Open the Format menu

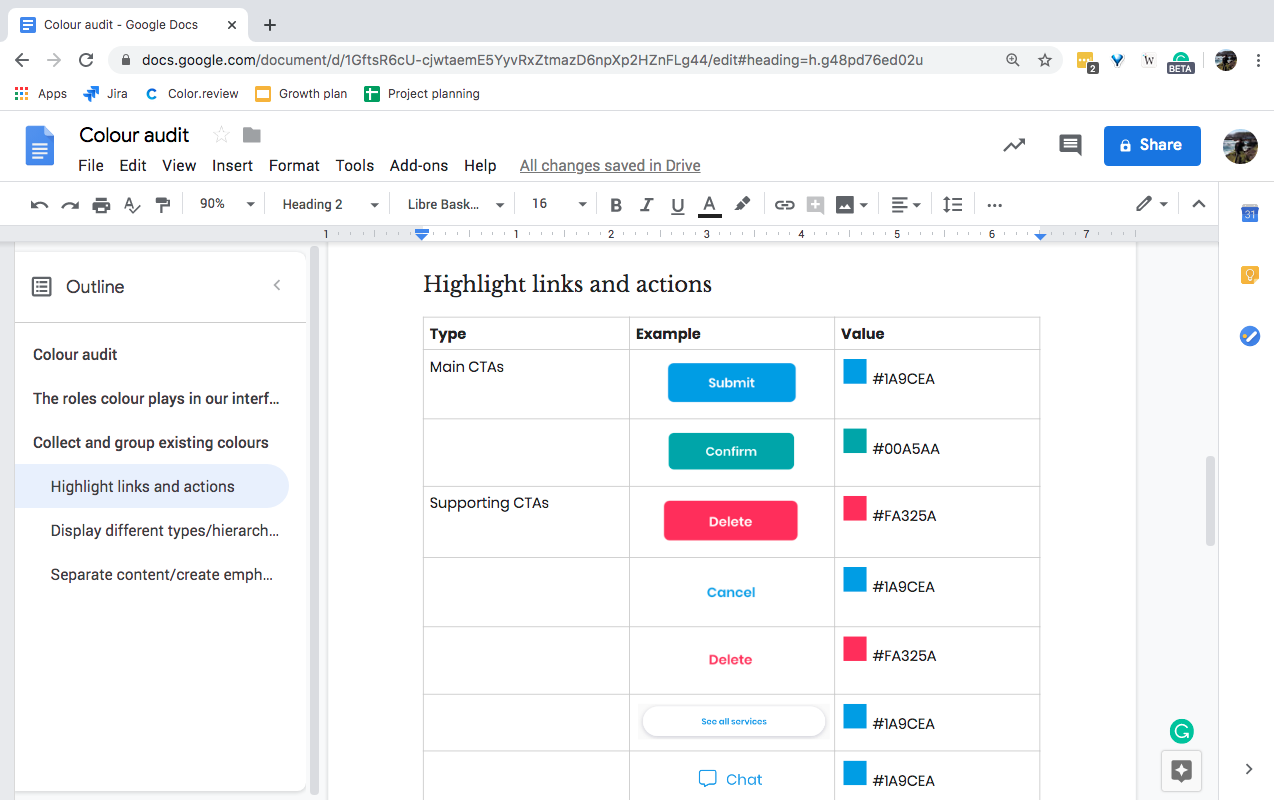[x=294, y=166]
